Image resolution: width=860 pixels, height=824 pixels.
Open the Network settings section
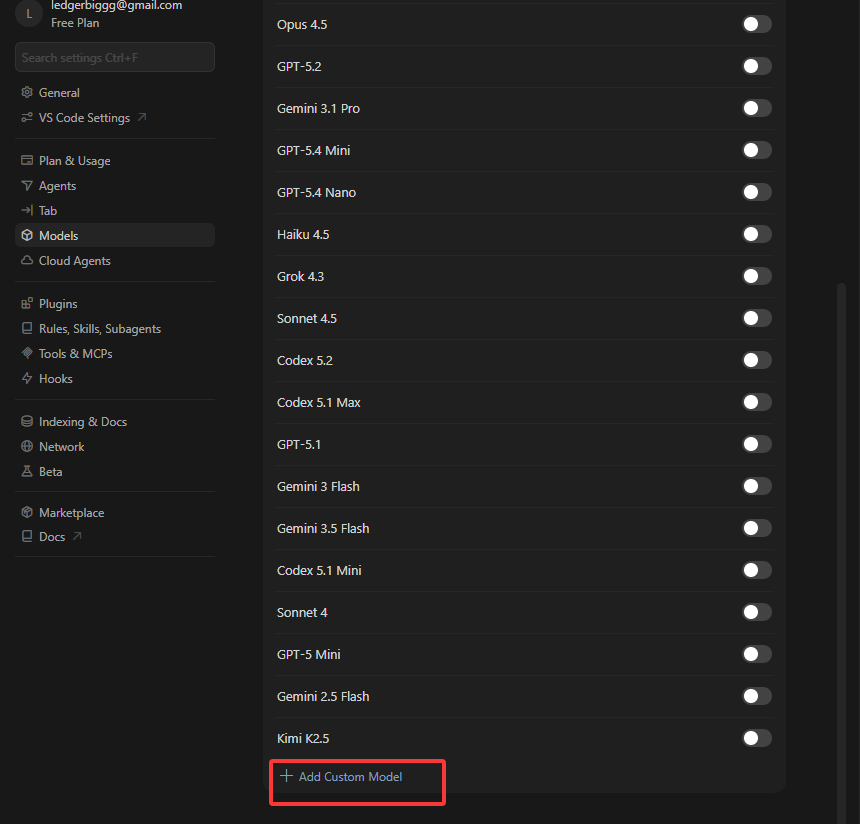pos(115,447)
